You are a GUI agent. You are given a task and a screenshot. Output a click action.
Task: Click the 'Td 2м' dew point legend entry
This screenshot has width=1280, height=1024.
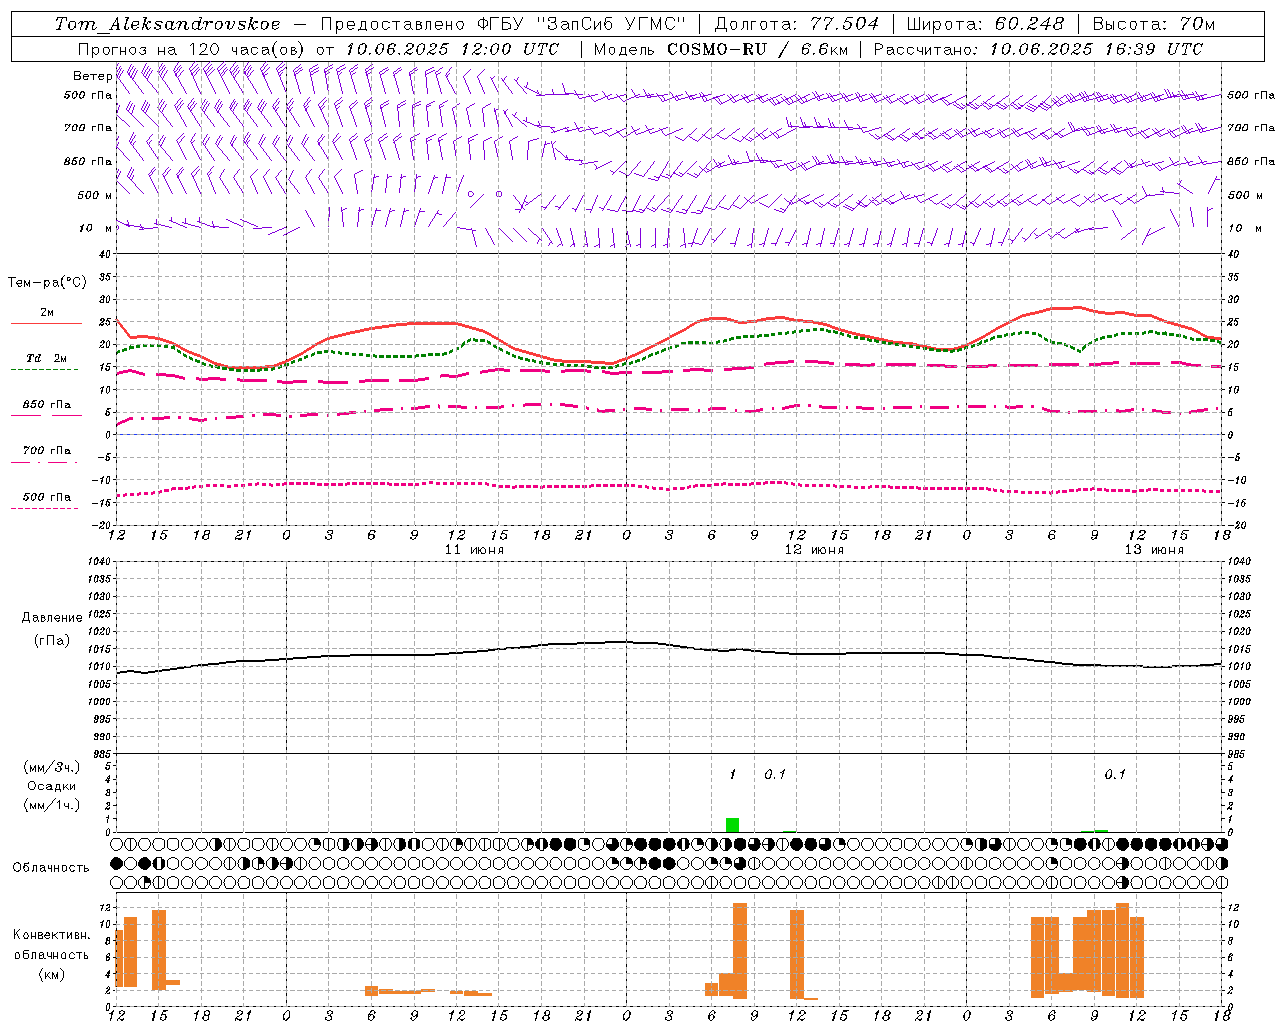pos(47,358)
